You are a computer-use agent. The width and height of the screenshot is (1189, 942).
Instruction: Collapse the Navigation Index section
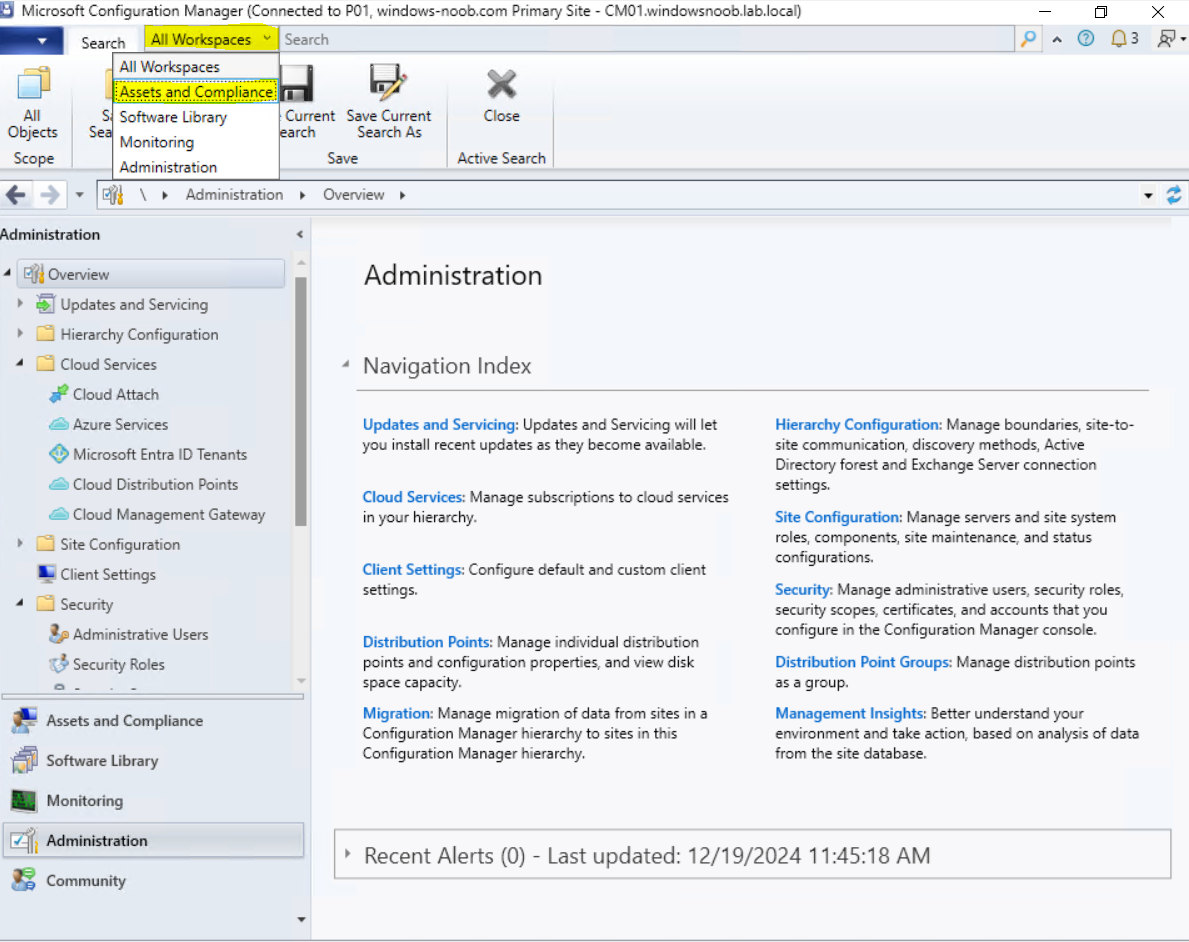point(346,365)
